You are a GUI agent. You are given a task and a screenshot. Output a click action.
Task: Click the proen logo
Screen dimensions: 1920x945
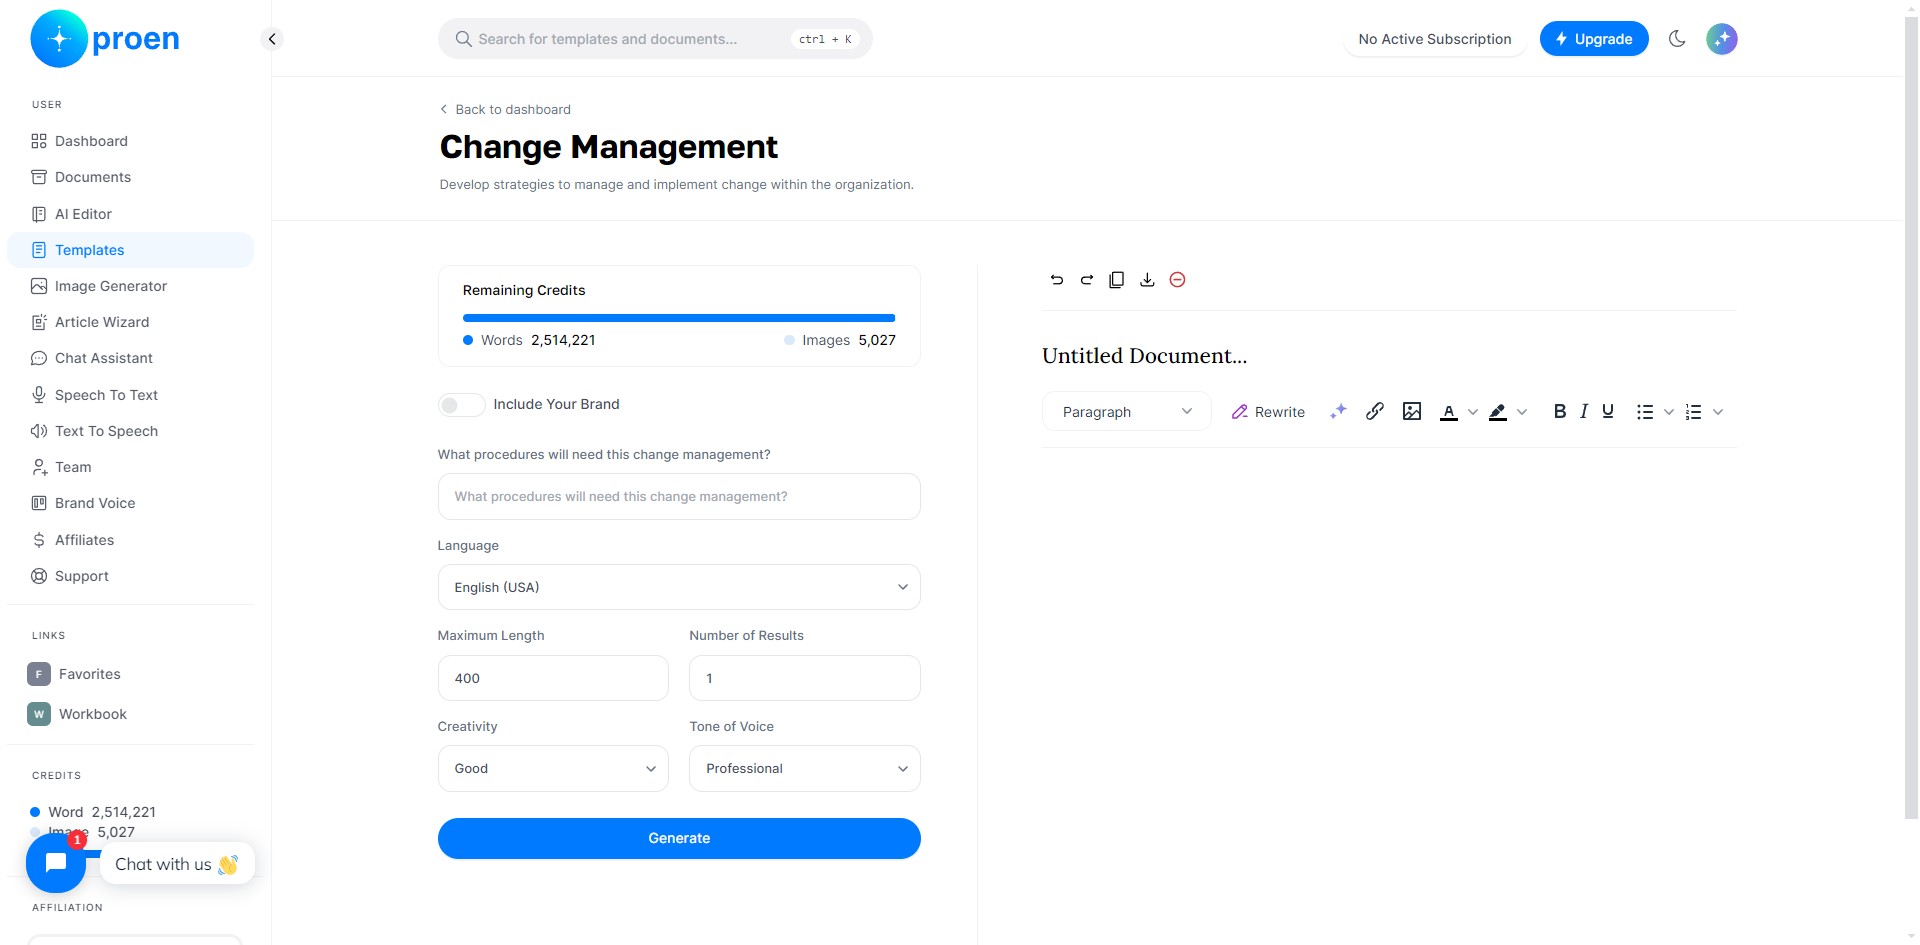[x=105, y=39]
